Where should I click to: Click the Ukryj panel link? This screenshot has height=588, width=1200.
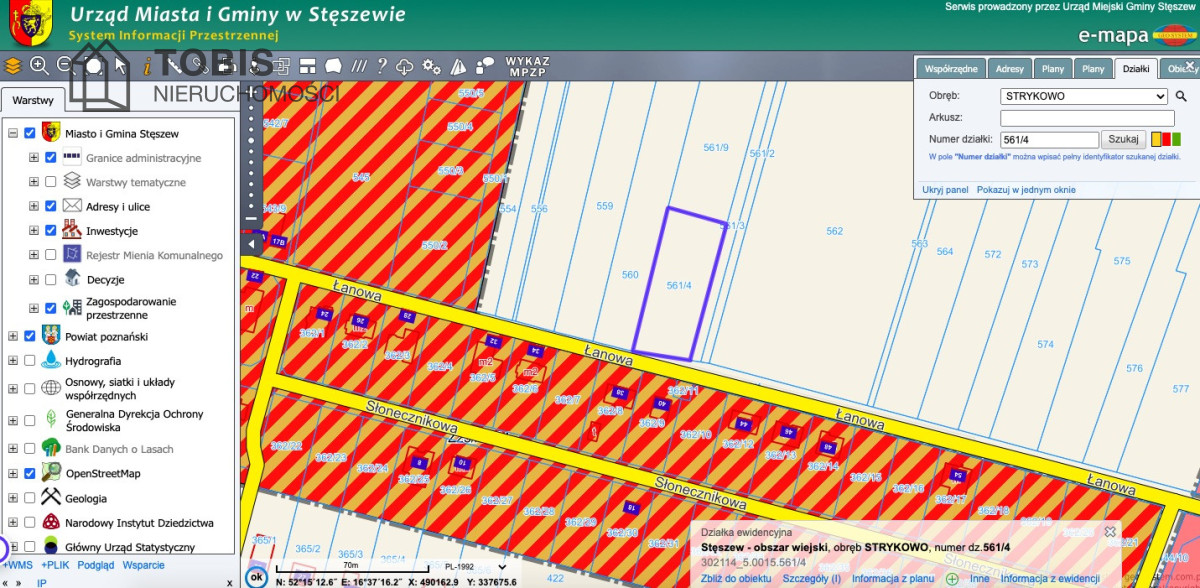tap(945, 189)
